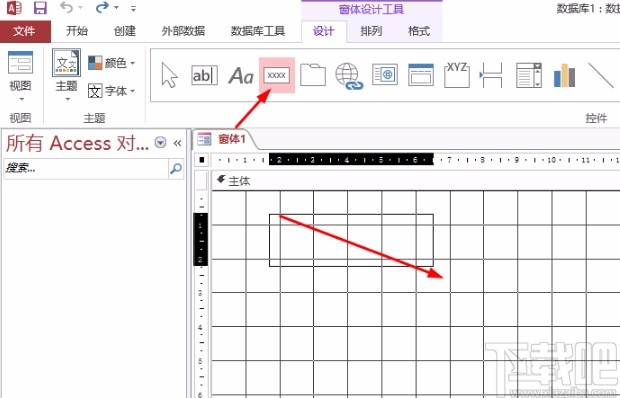Select the Text Box (ab|) control
Viewport: 620px width, 398px height.
(204, 75)
